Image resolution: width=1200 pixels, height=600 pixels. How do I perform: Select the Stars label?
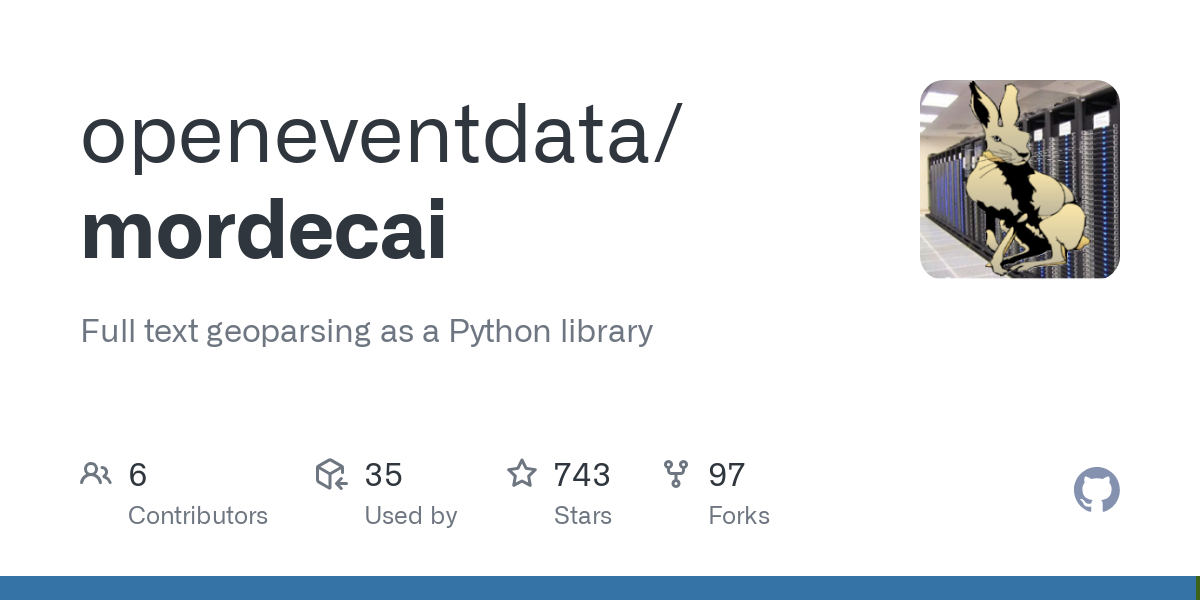coord(583,516)
